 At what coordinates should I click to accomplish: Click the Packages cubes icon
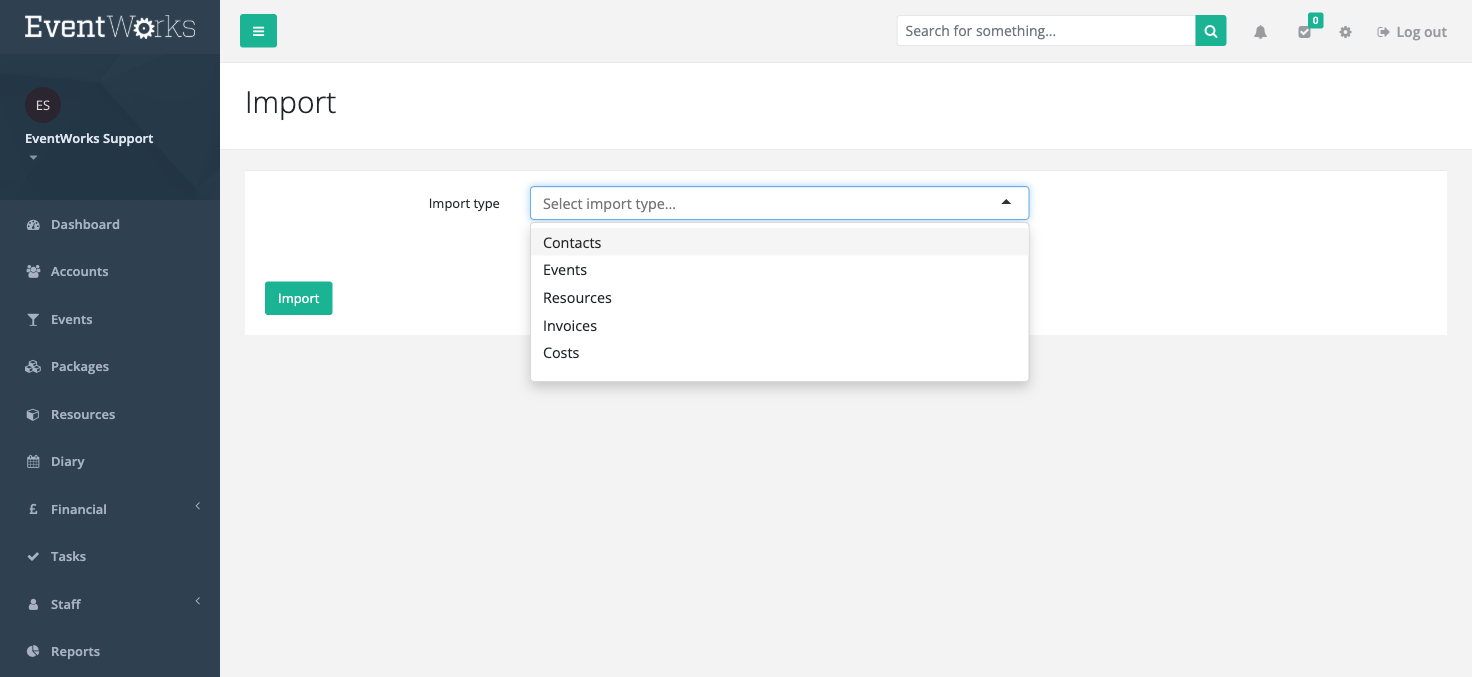pos(33,367)
